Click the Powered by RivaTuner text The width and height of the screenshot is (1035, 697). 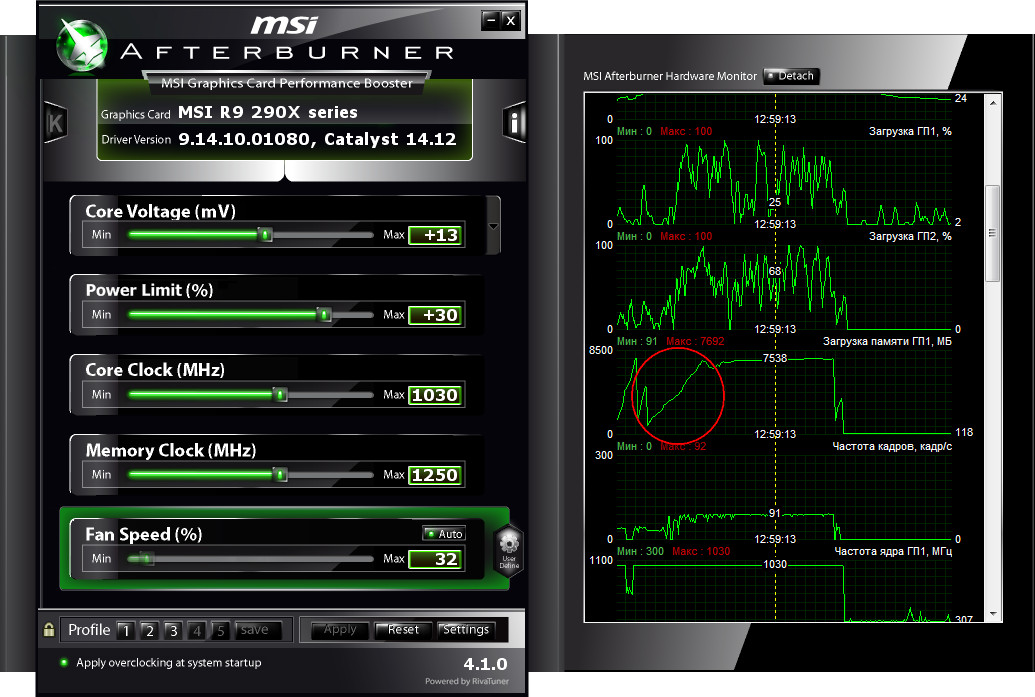(x=467, y=681)
